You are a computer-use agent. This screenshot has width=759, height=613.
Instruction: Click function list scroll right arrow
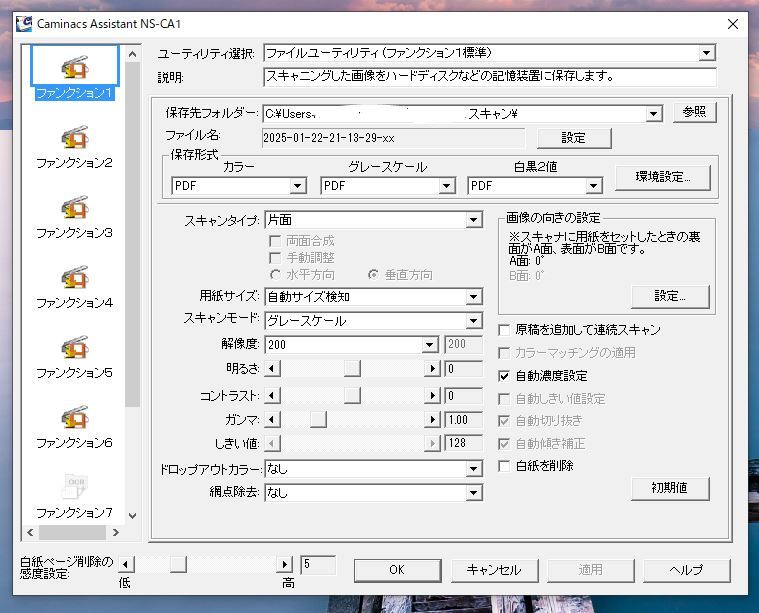point(115,533)
